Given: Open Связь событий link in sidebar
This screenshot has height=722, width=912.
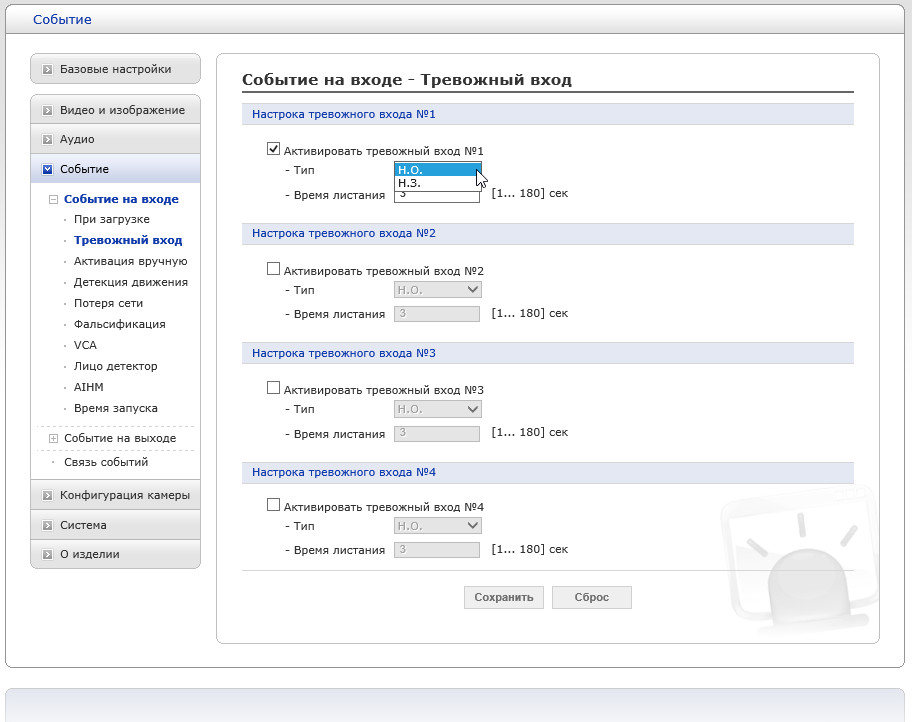Looking at the screenshot, I should pyautogui.click(x=106, y=462).
